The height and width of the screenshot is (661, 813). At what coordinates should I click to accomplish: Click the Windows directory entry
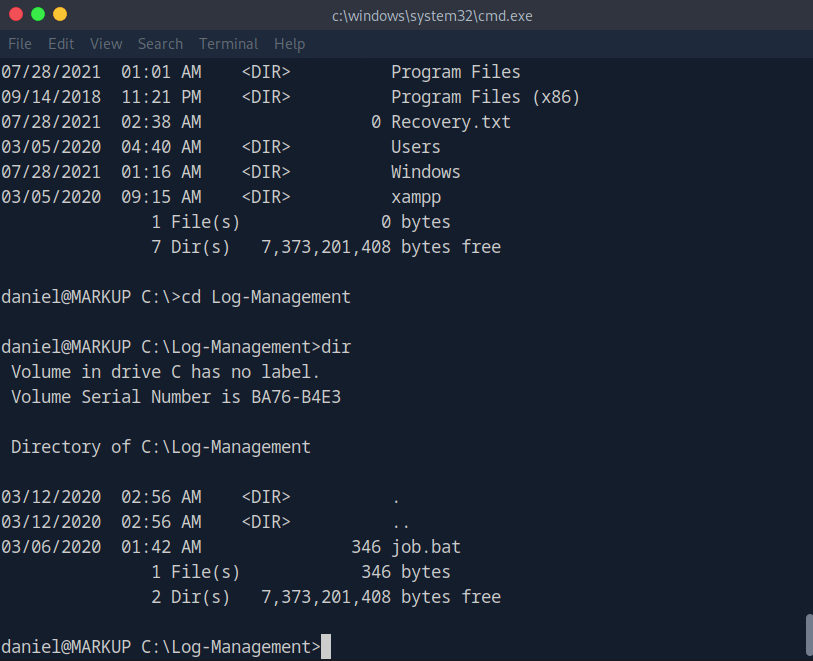(426, 172)
